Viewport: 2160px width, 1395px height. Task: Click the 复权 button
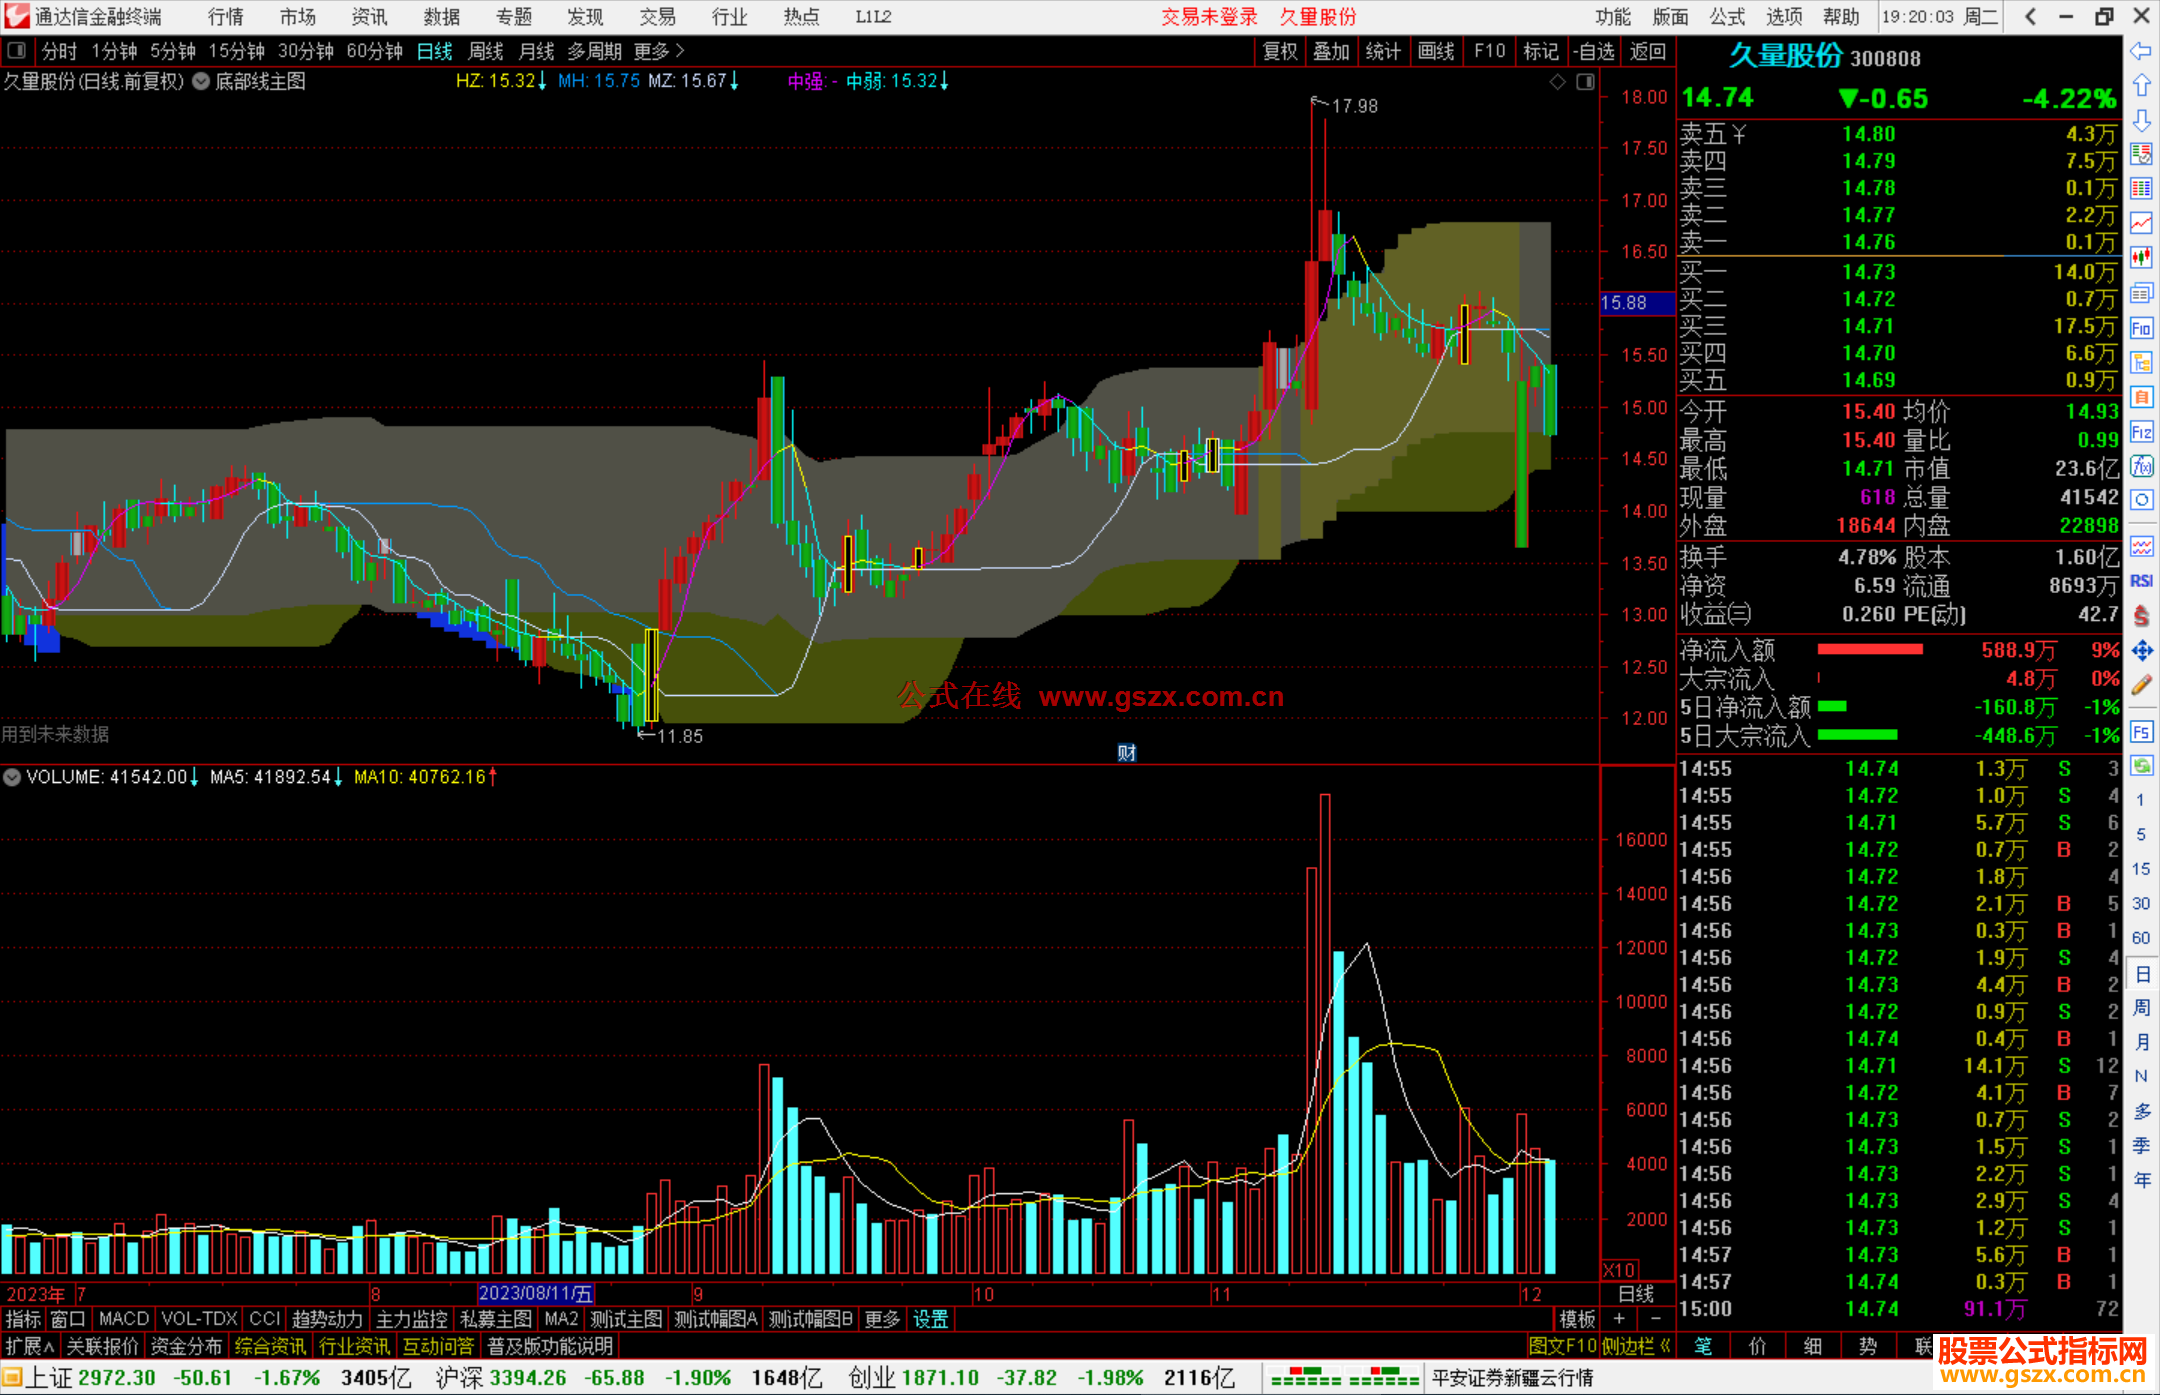(1280, 51)
